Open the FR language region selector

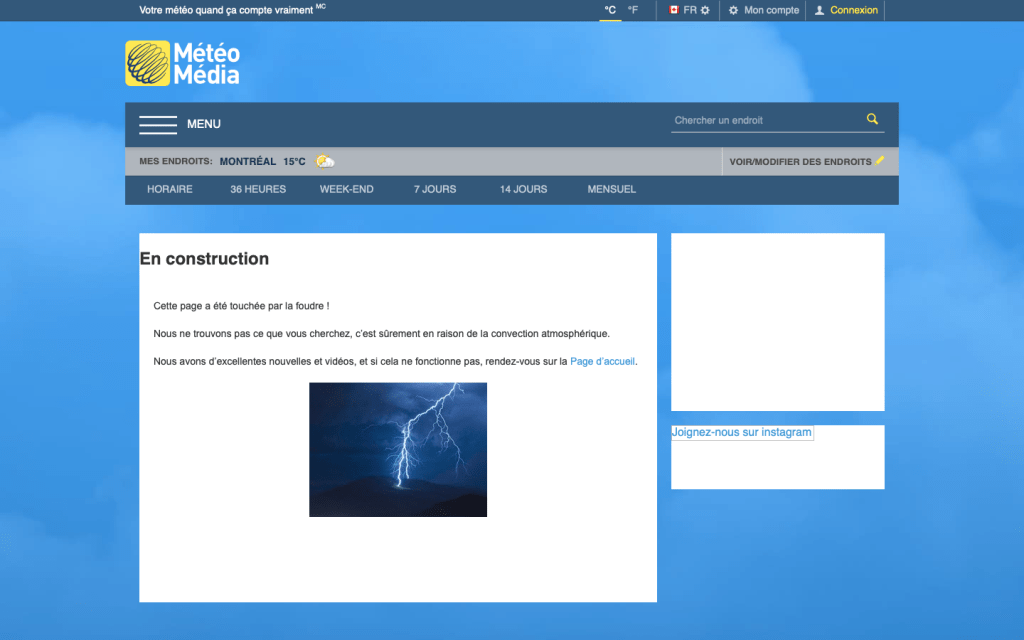[x=690, y=10]
